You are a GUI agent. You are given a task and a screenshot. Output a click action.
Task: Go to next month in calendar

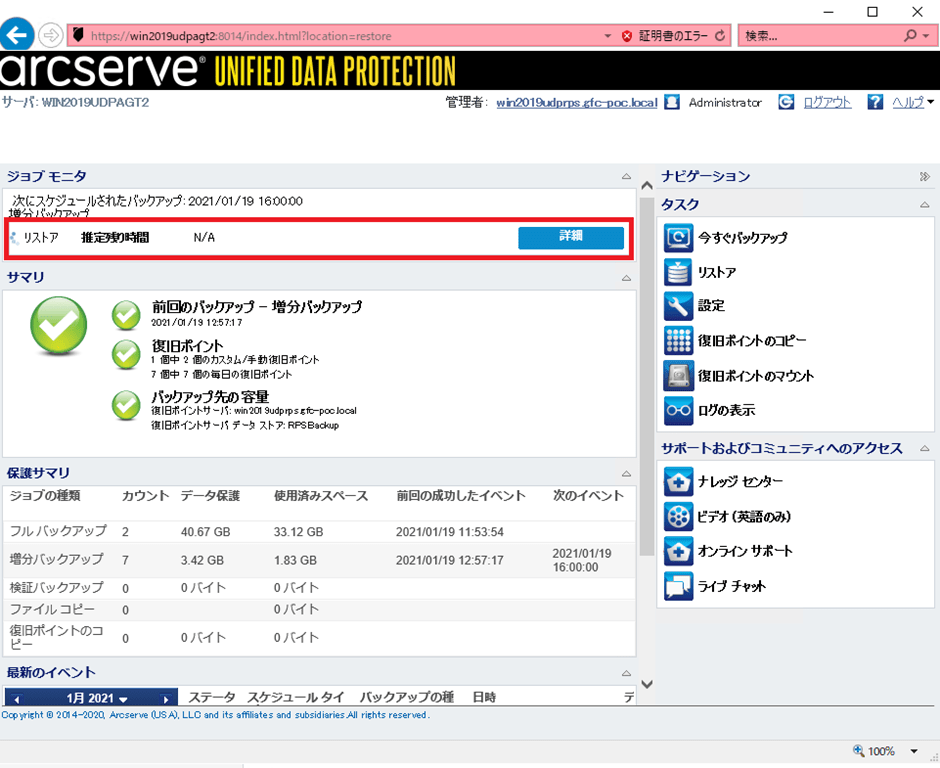click(166, 698)
